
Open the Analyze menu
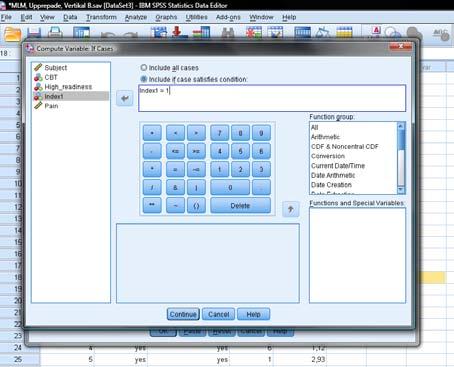(136, 17)
